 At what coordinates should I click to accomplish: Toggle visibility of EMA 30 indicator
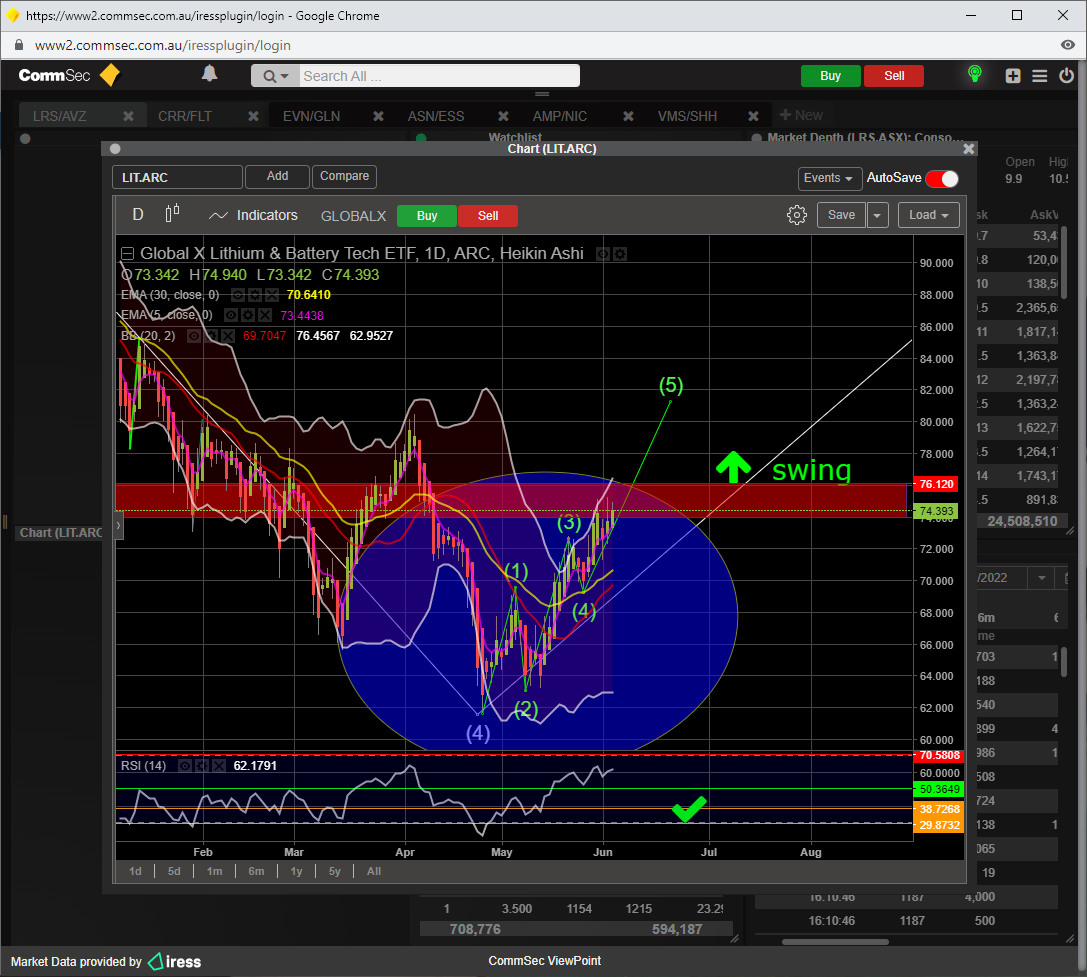coord(238,295)
